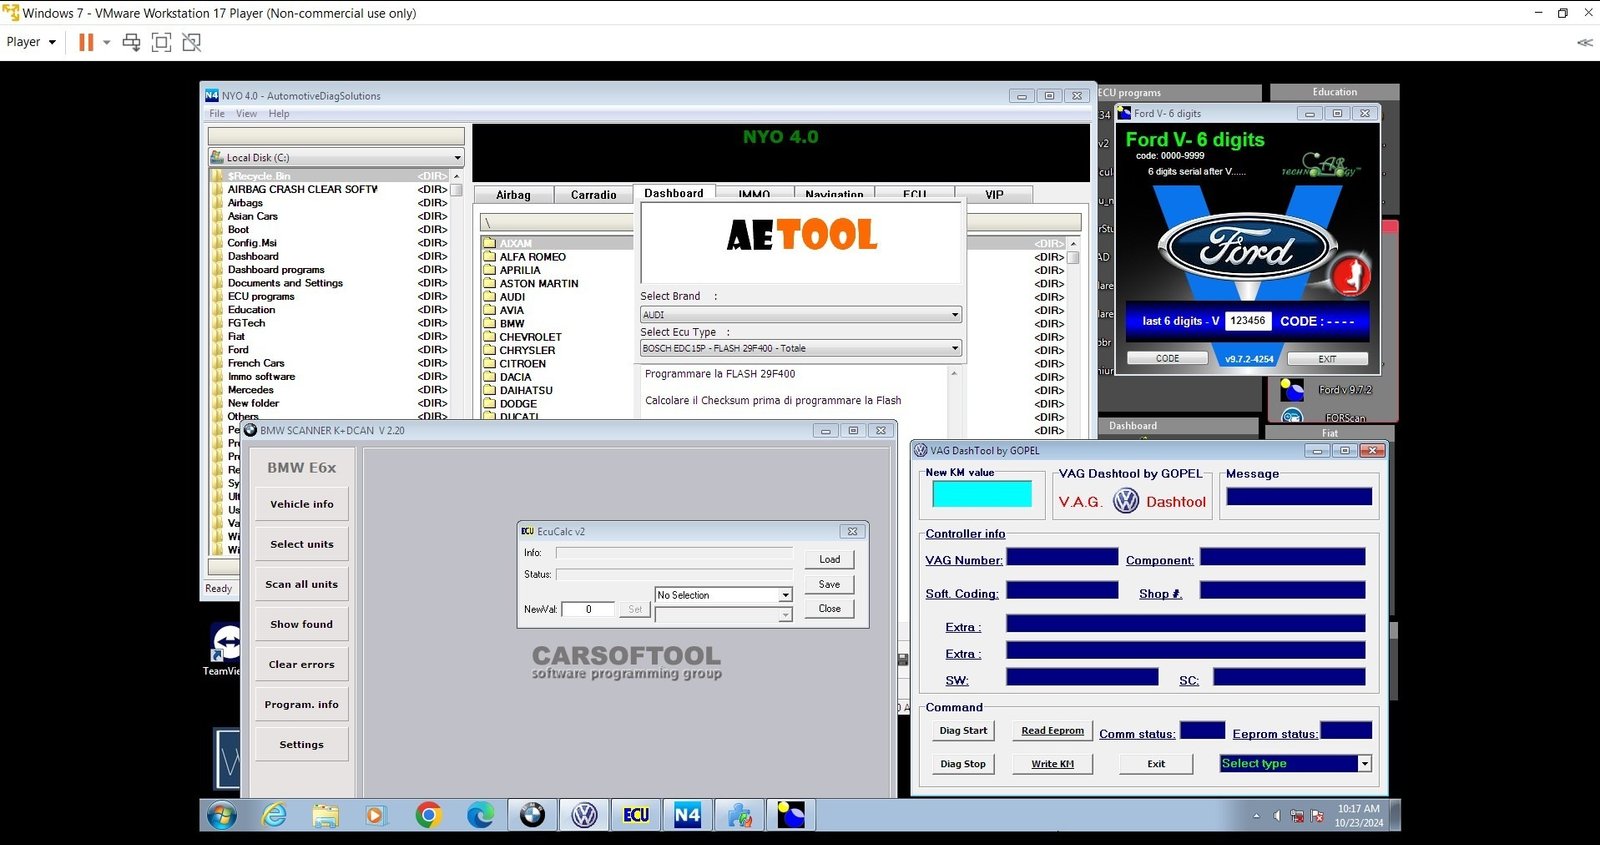Screen dimensions: 1600x845
Task: Click the FORScan shortcut icon
Action: 1292,416
